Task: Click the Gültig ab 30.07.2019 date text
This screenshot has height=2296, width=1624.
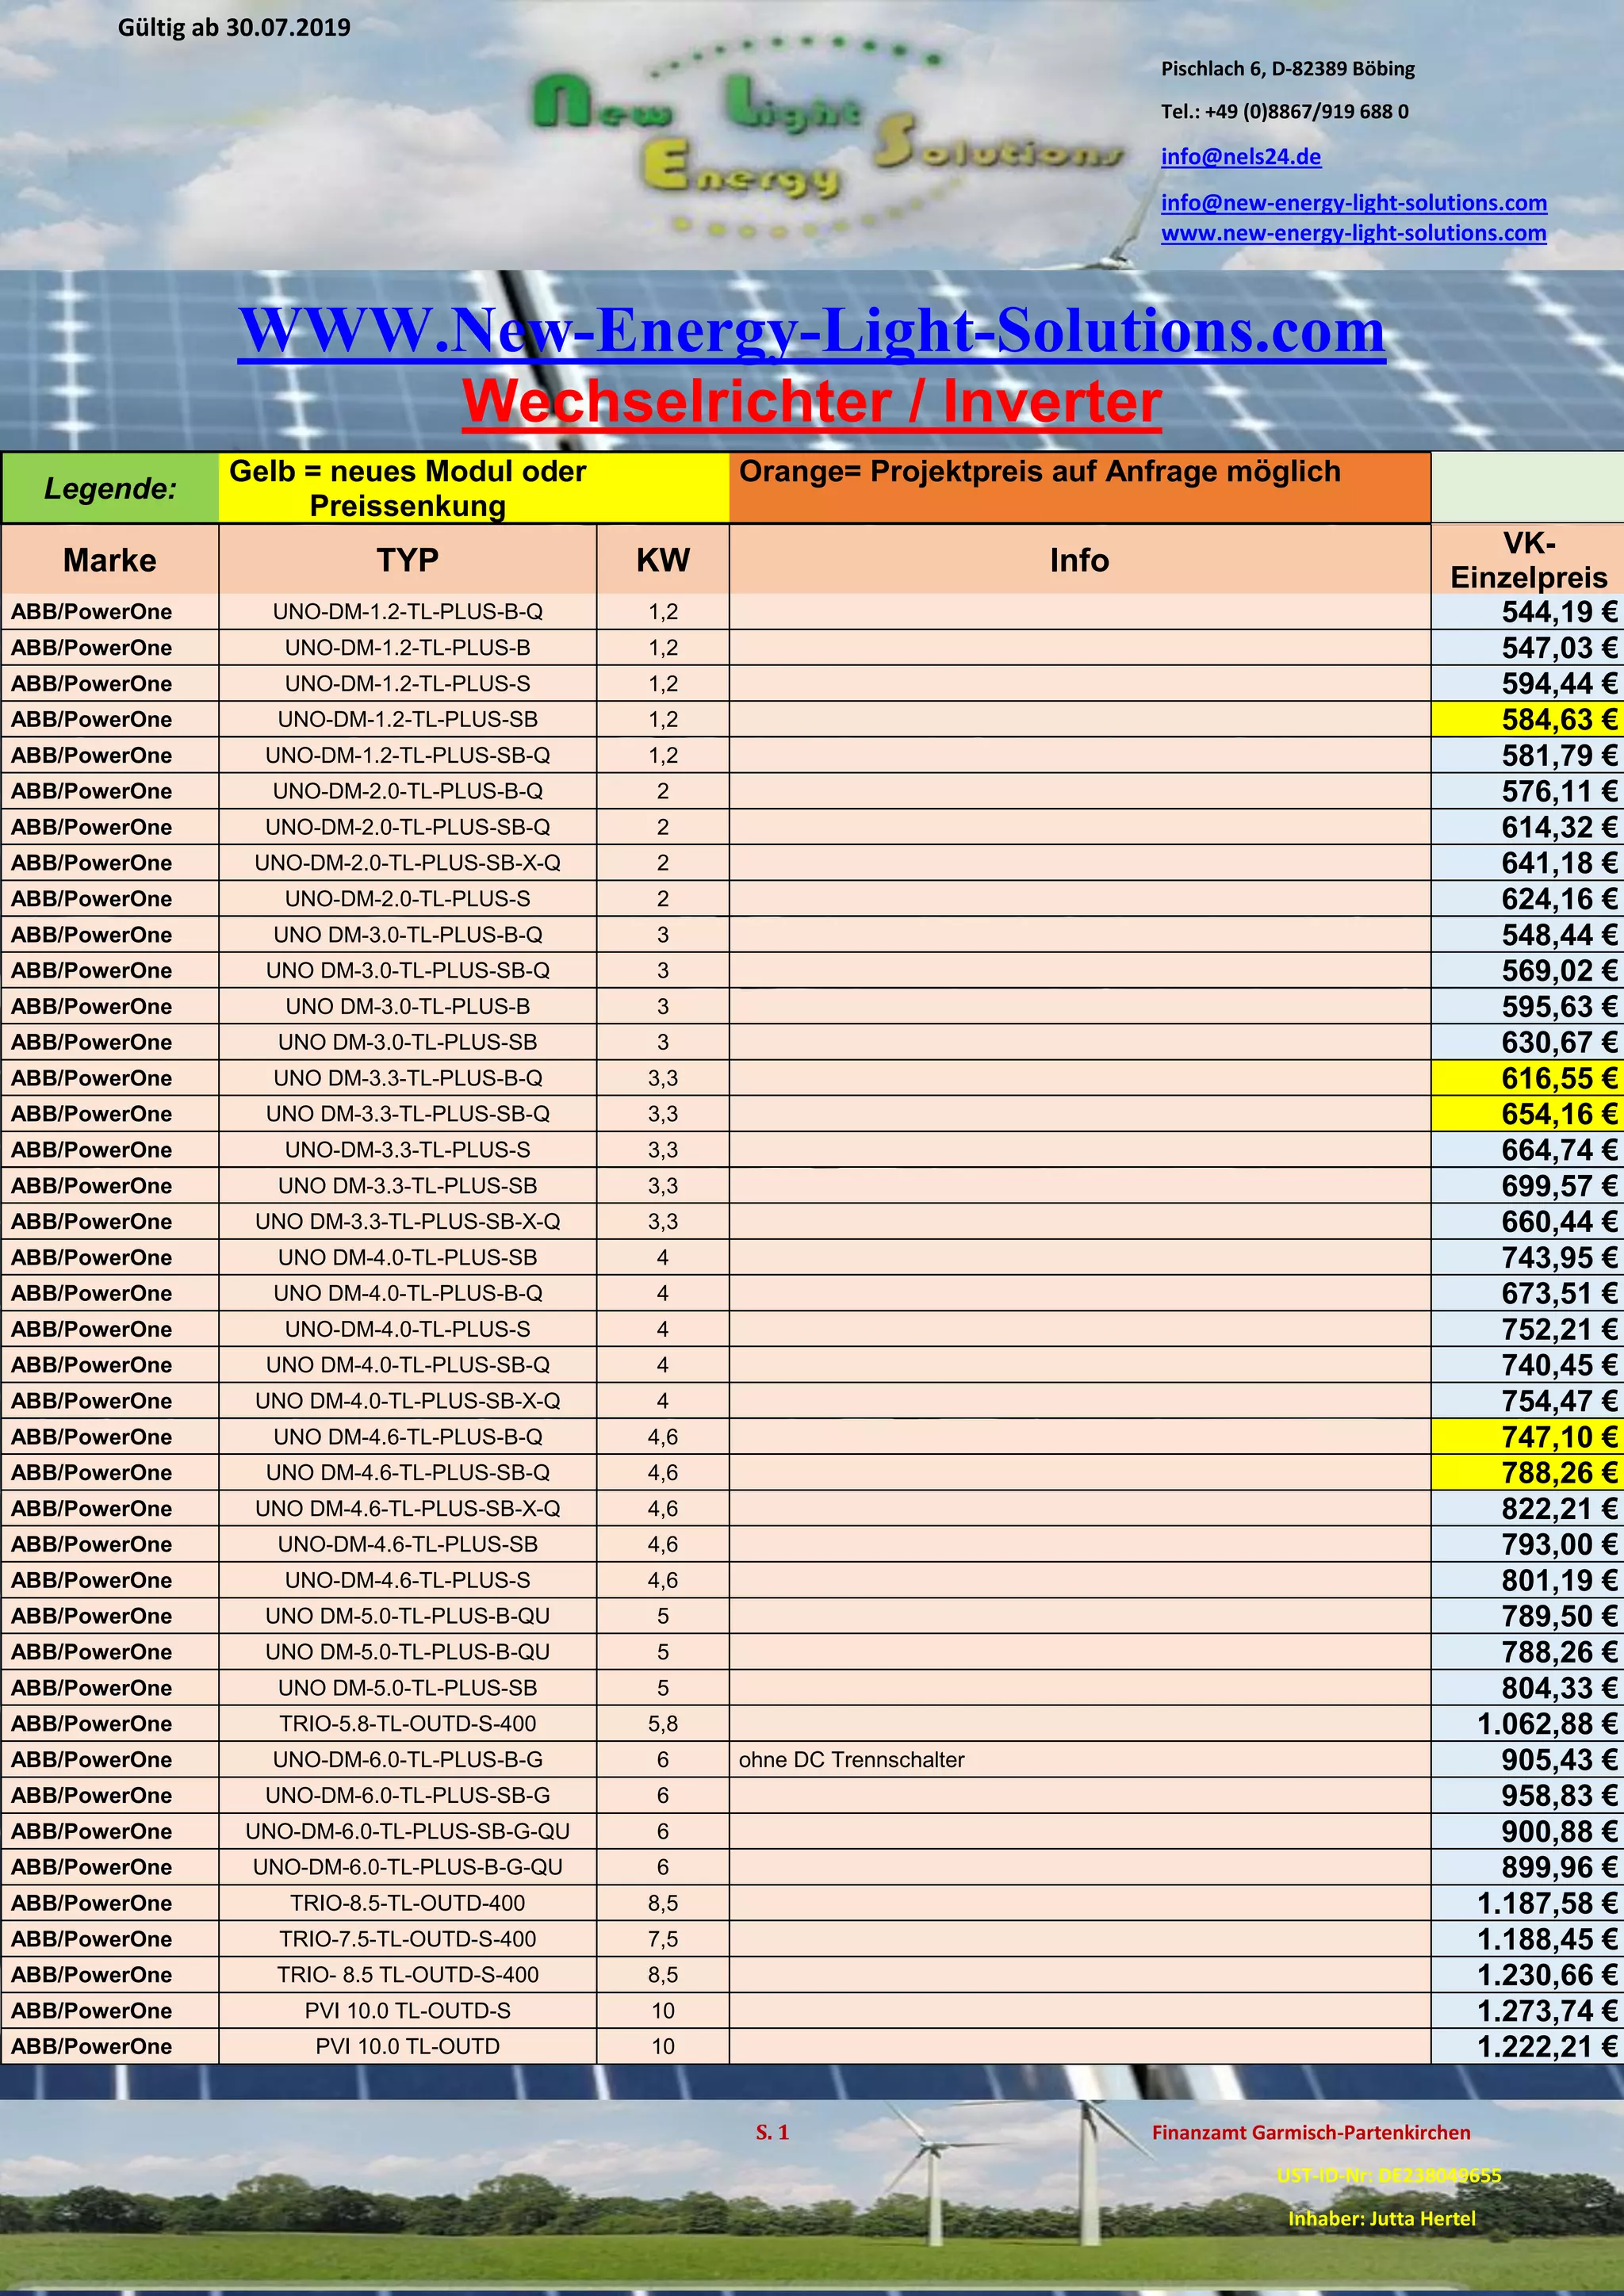Action: coord(234,27)
